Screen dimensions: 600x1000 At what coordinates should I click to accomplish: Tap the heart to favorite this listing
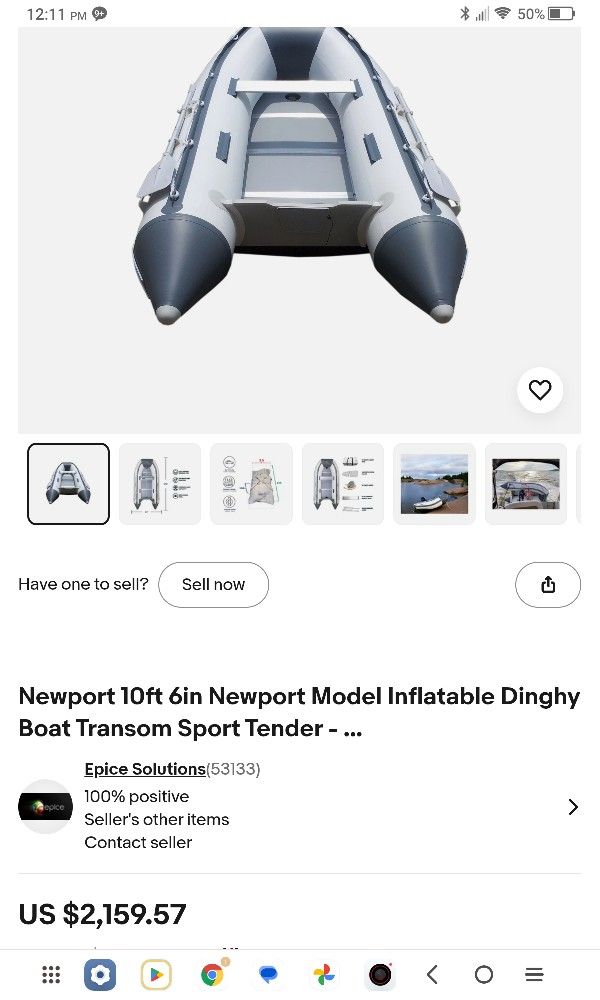[x=540, y=390]
